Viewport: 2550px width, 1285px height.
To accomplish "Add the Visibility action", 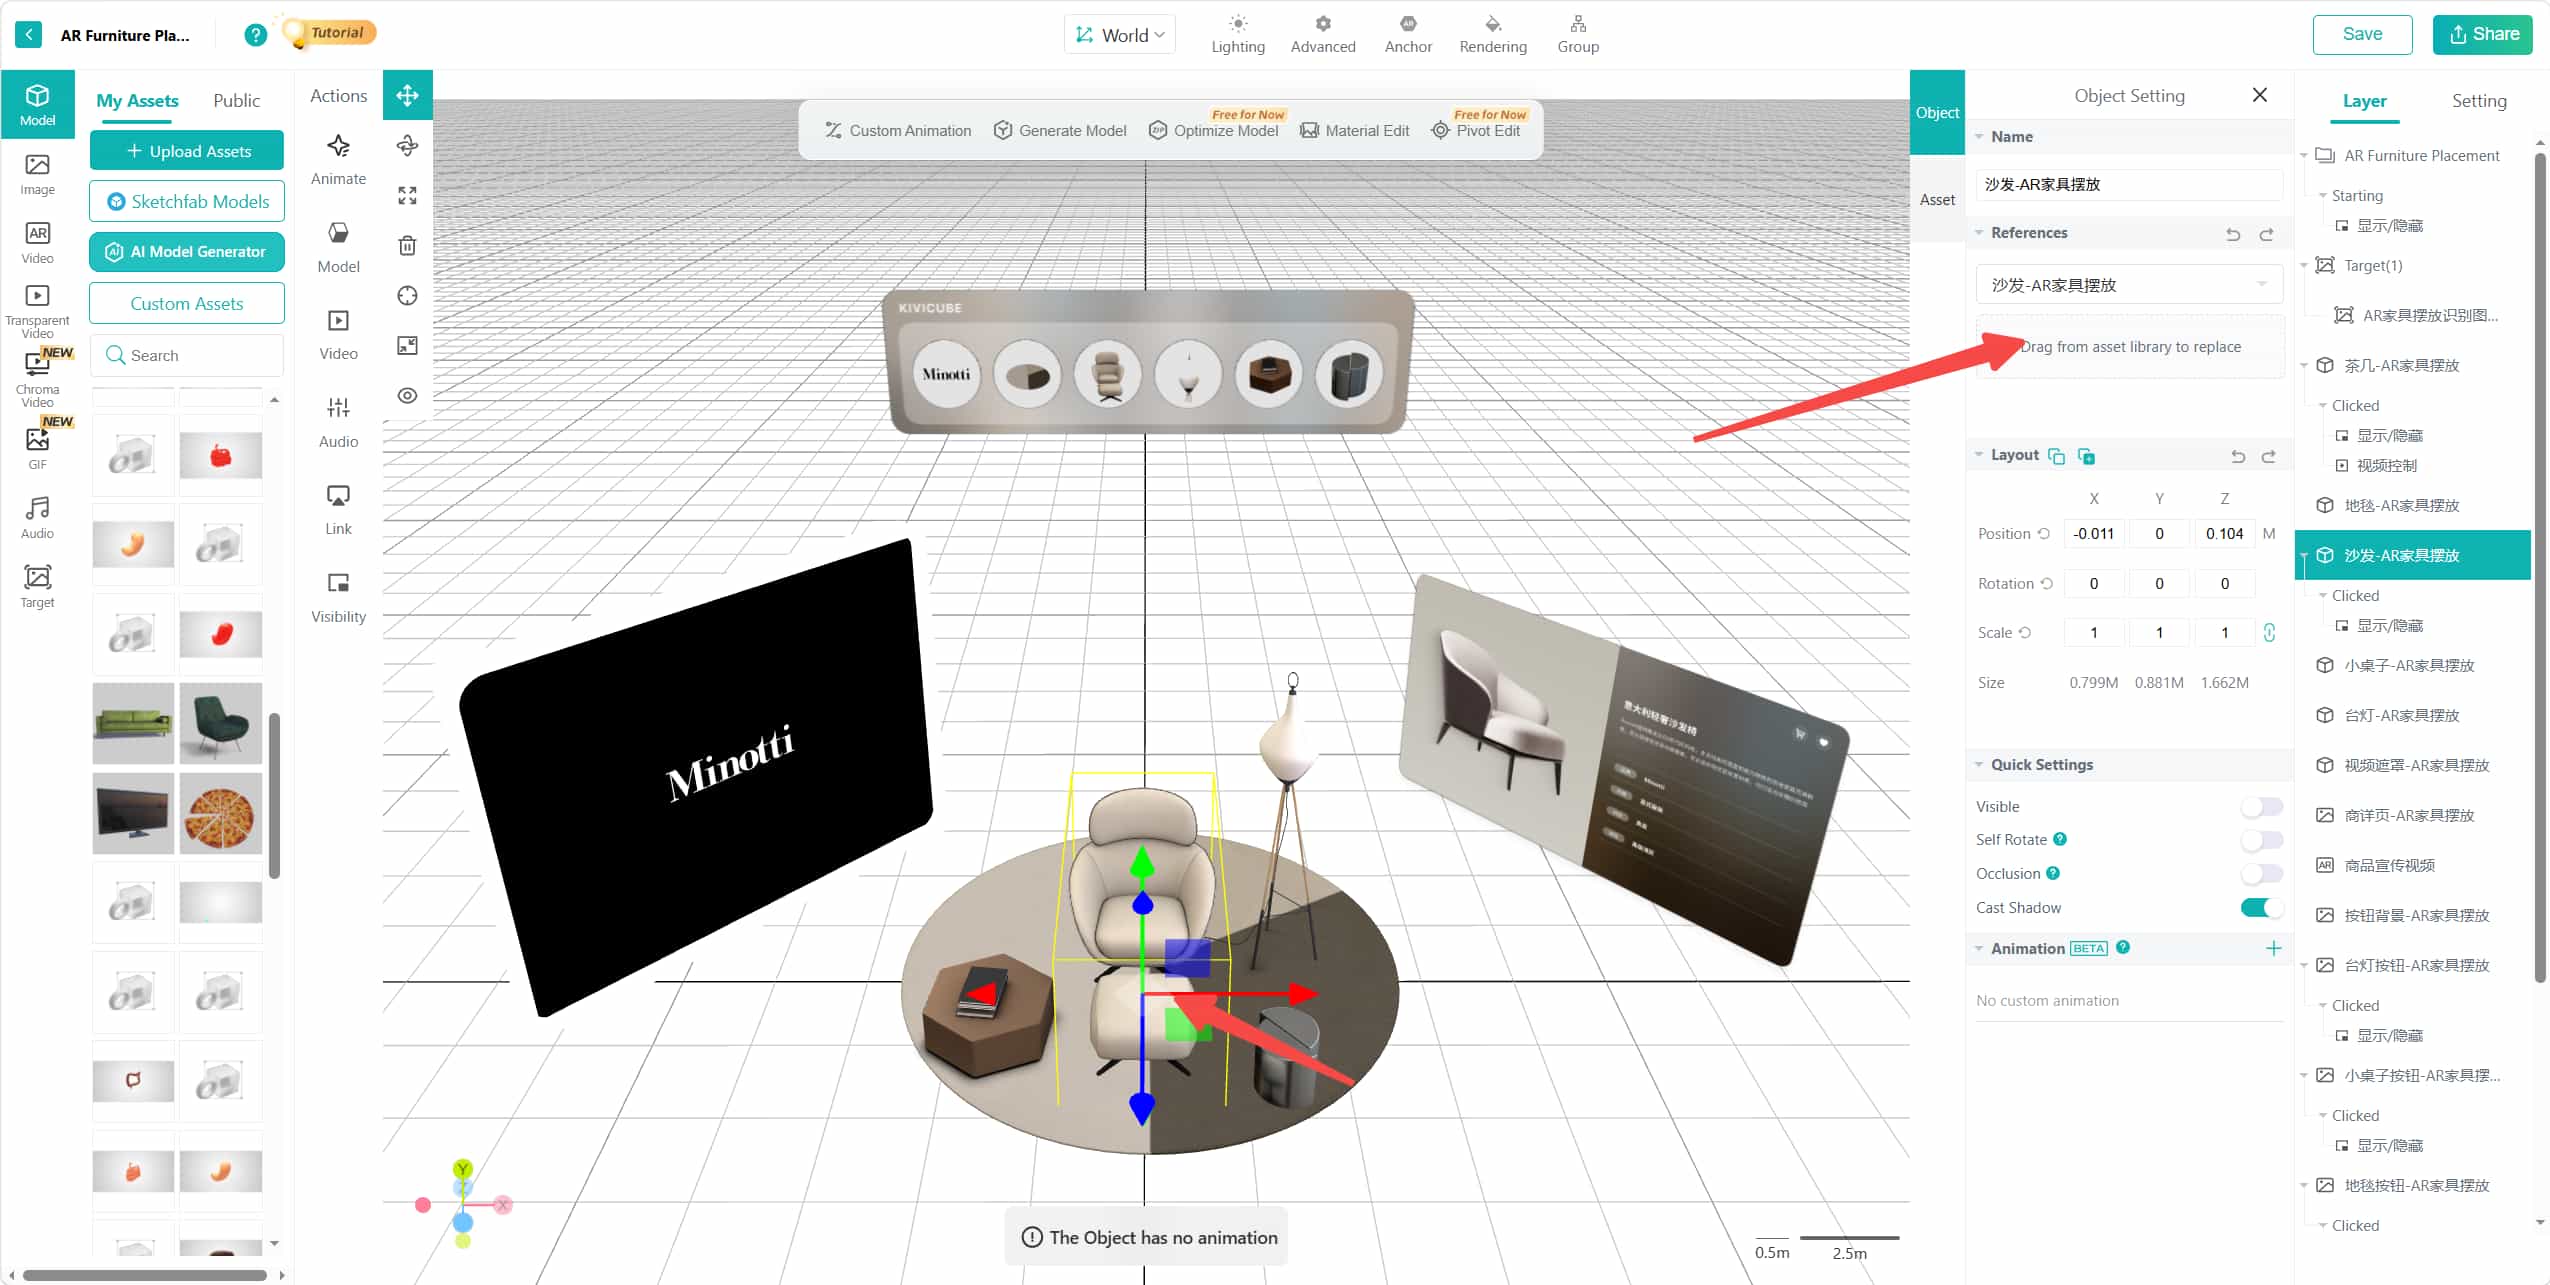I will [338, 597].
